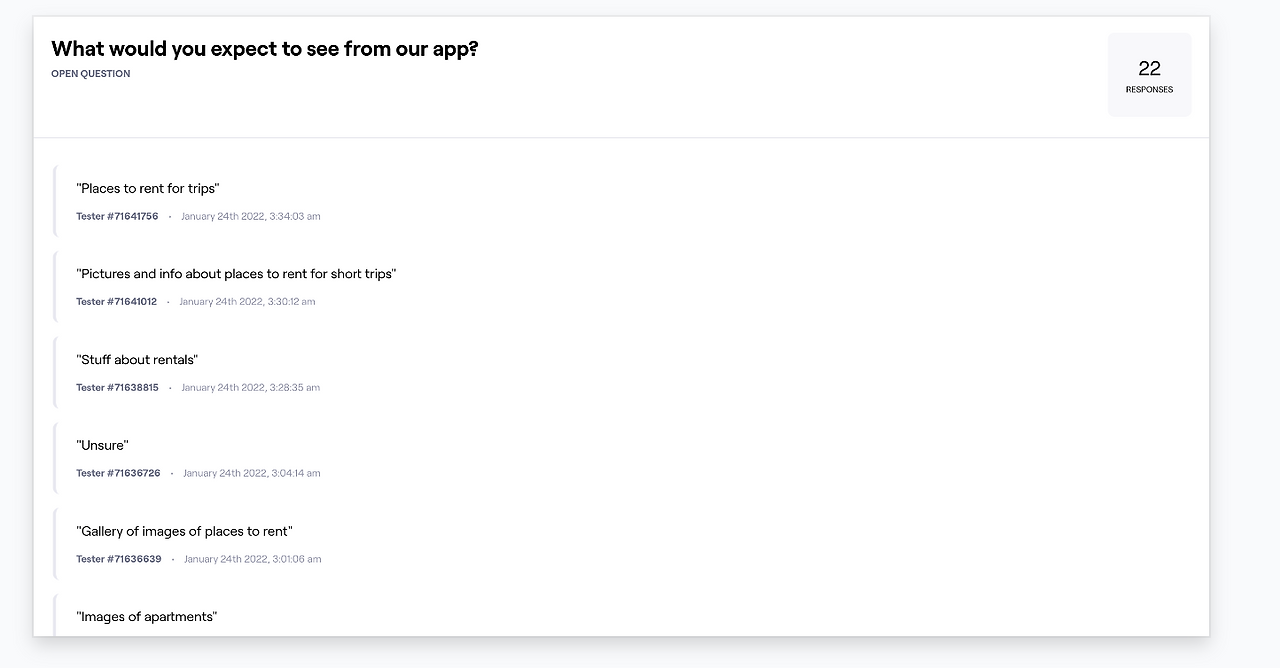
Task: Click the 3:01:06 am timestamp
Action: coord(252,560)
